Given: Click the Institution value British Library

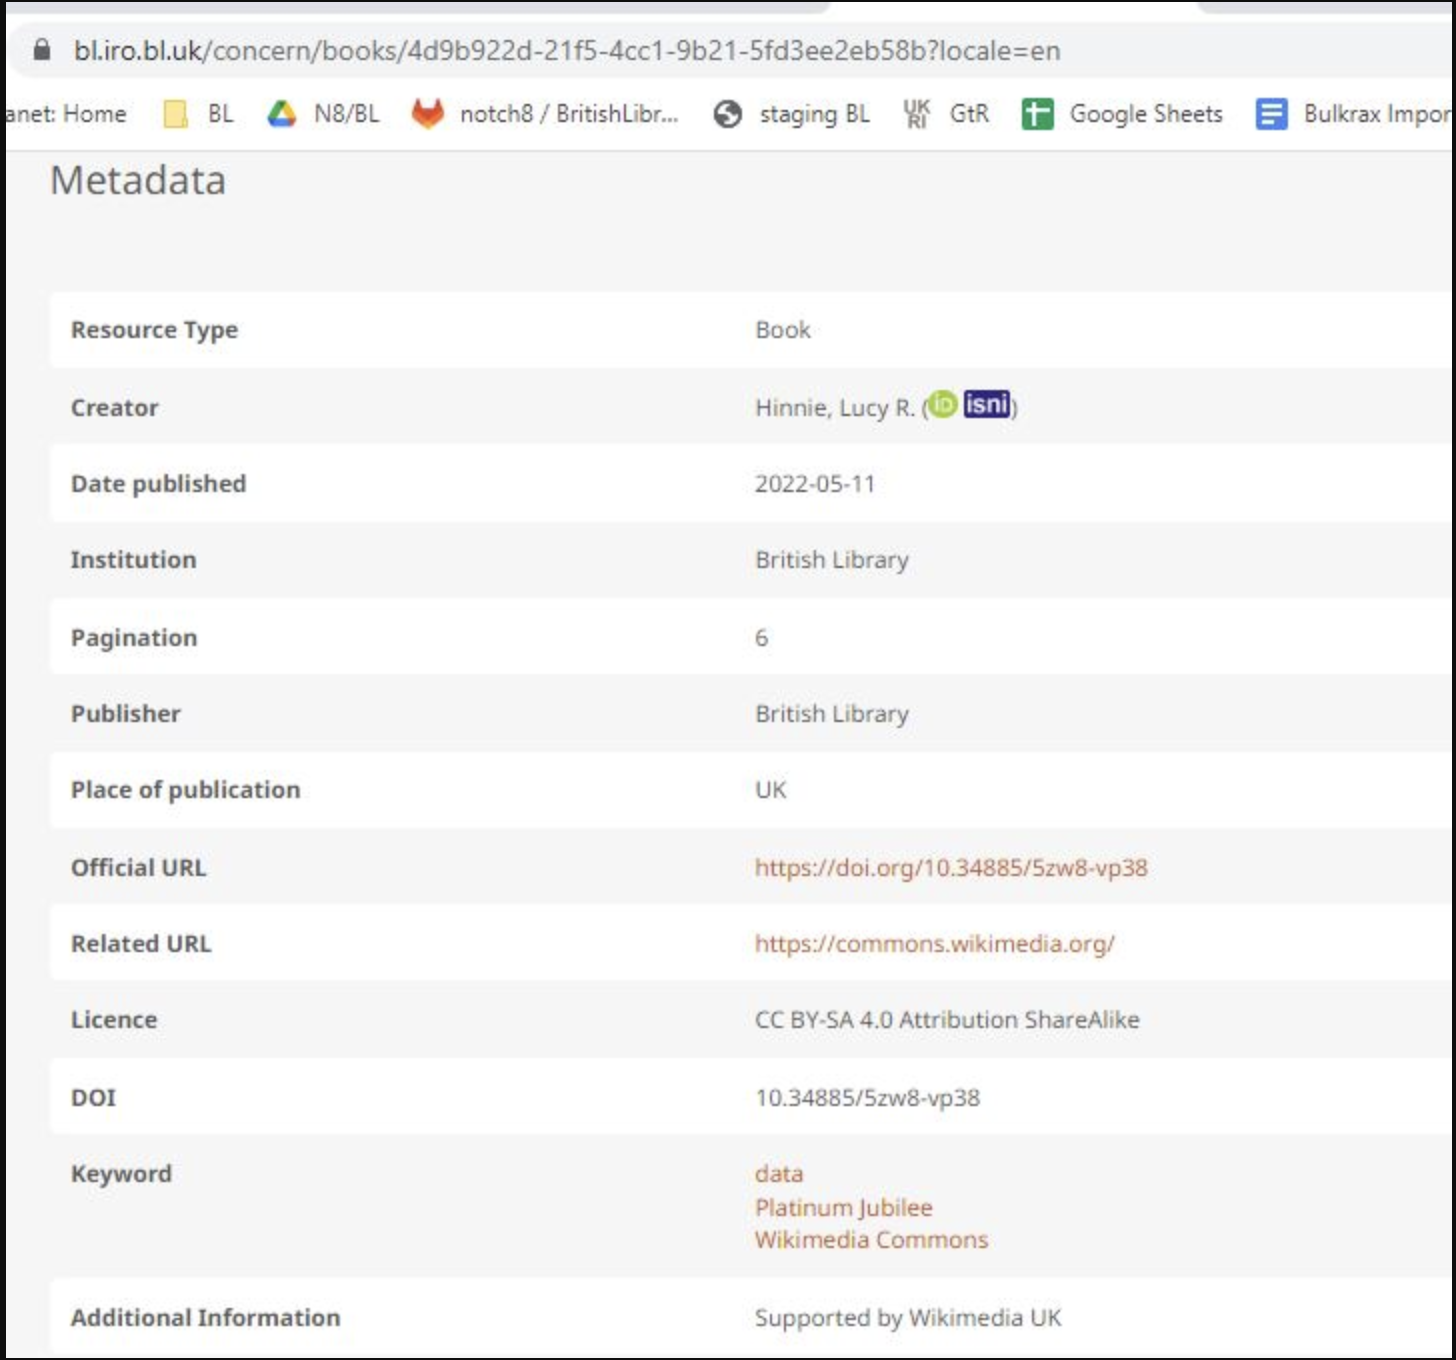Looking at the screenshot, I should [832, 560].
